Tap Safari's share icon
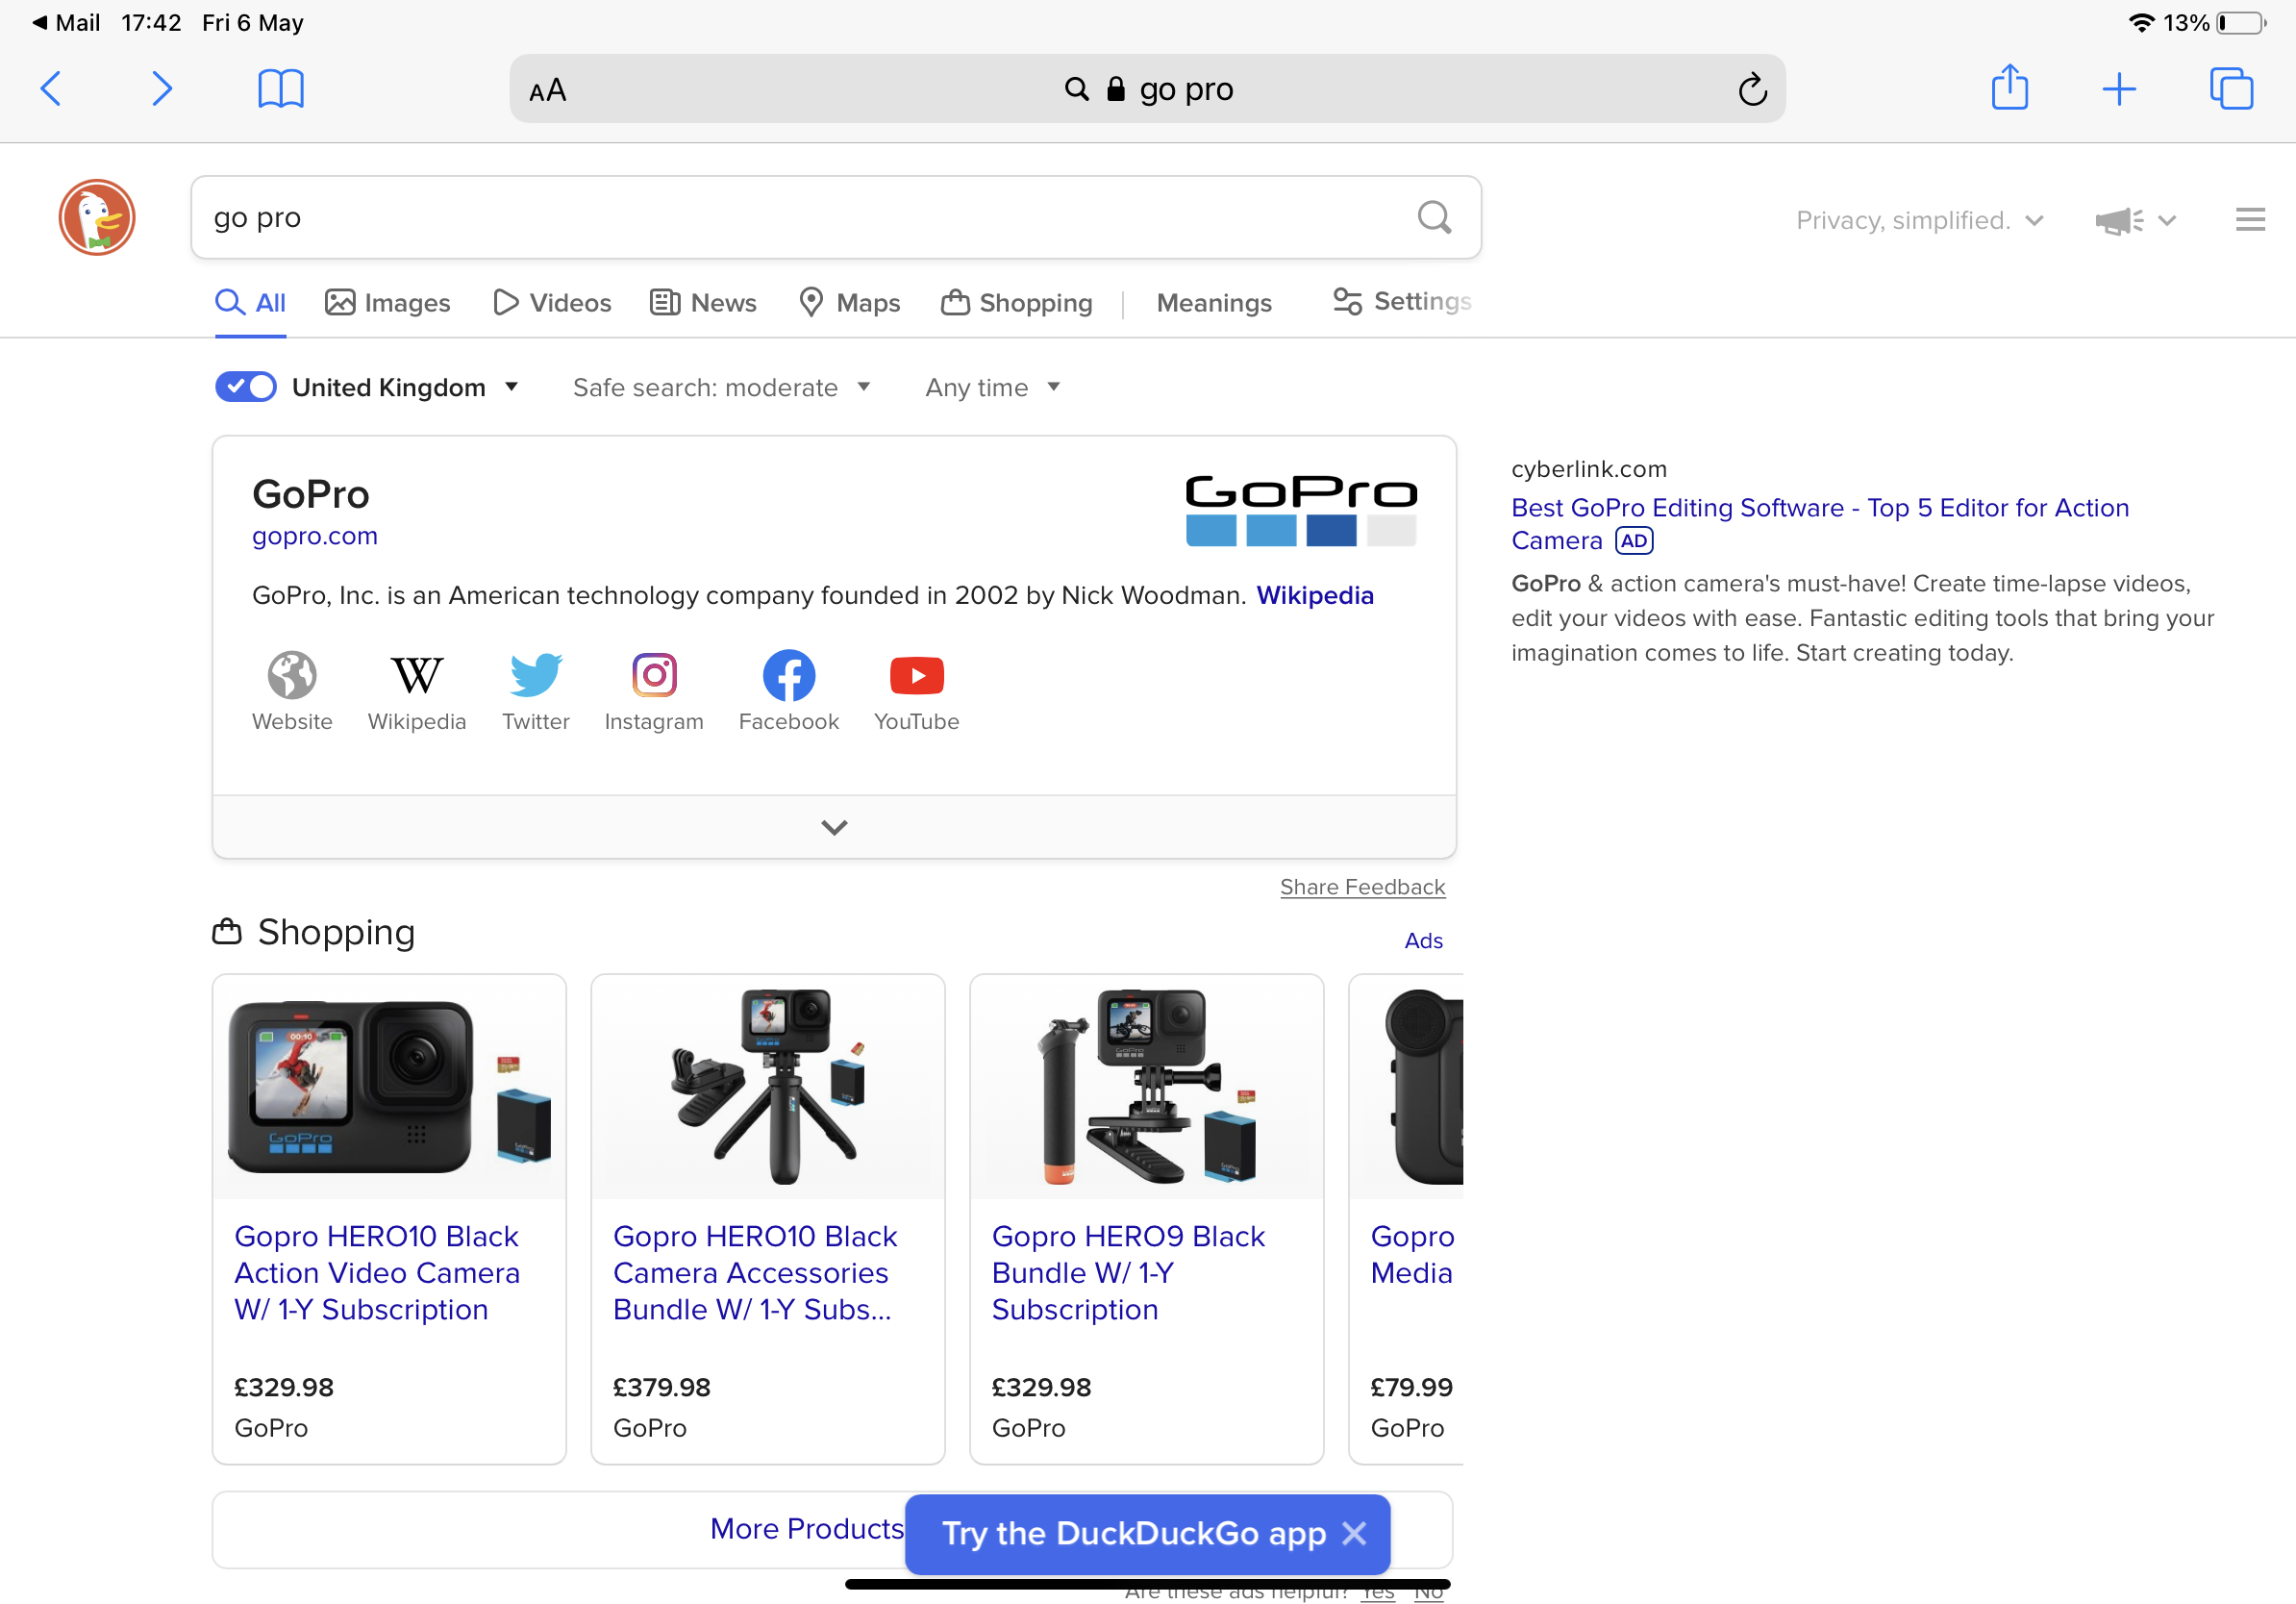The height and width of the screenshot is (1604, 2296). [x=2009, y=88]
